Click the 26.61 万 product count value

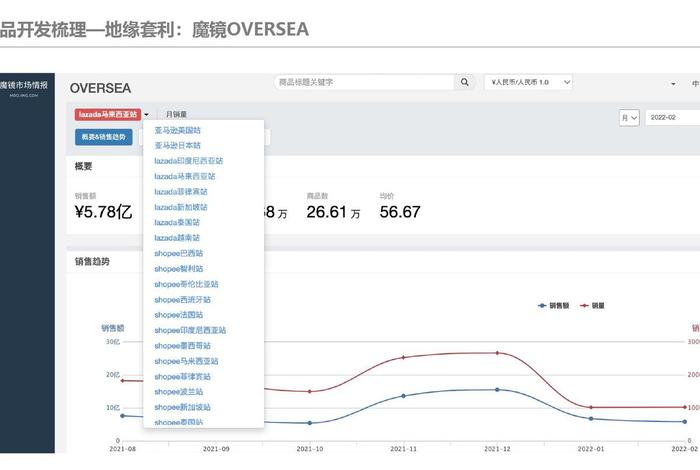click(333, 212)
